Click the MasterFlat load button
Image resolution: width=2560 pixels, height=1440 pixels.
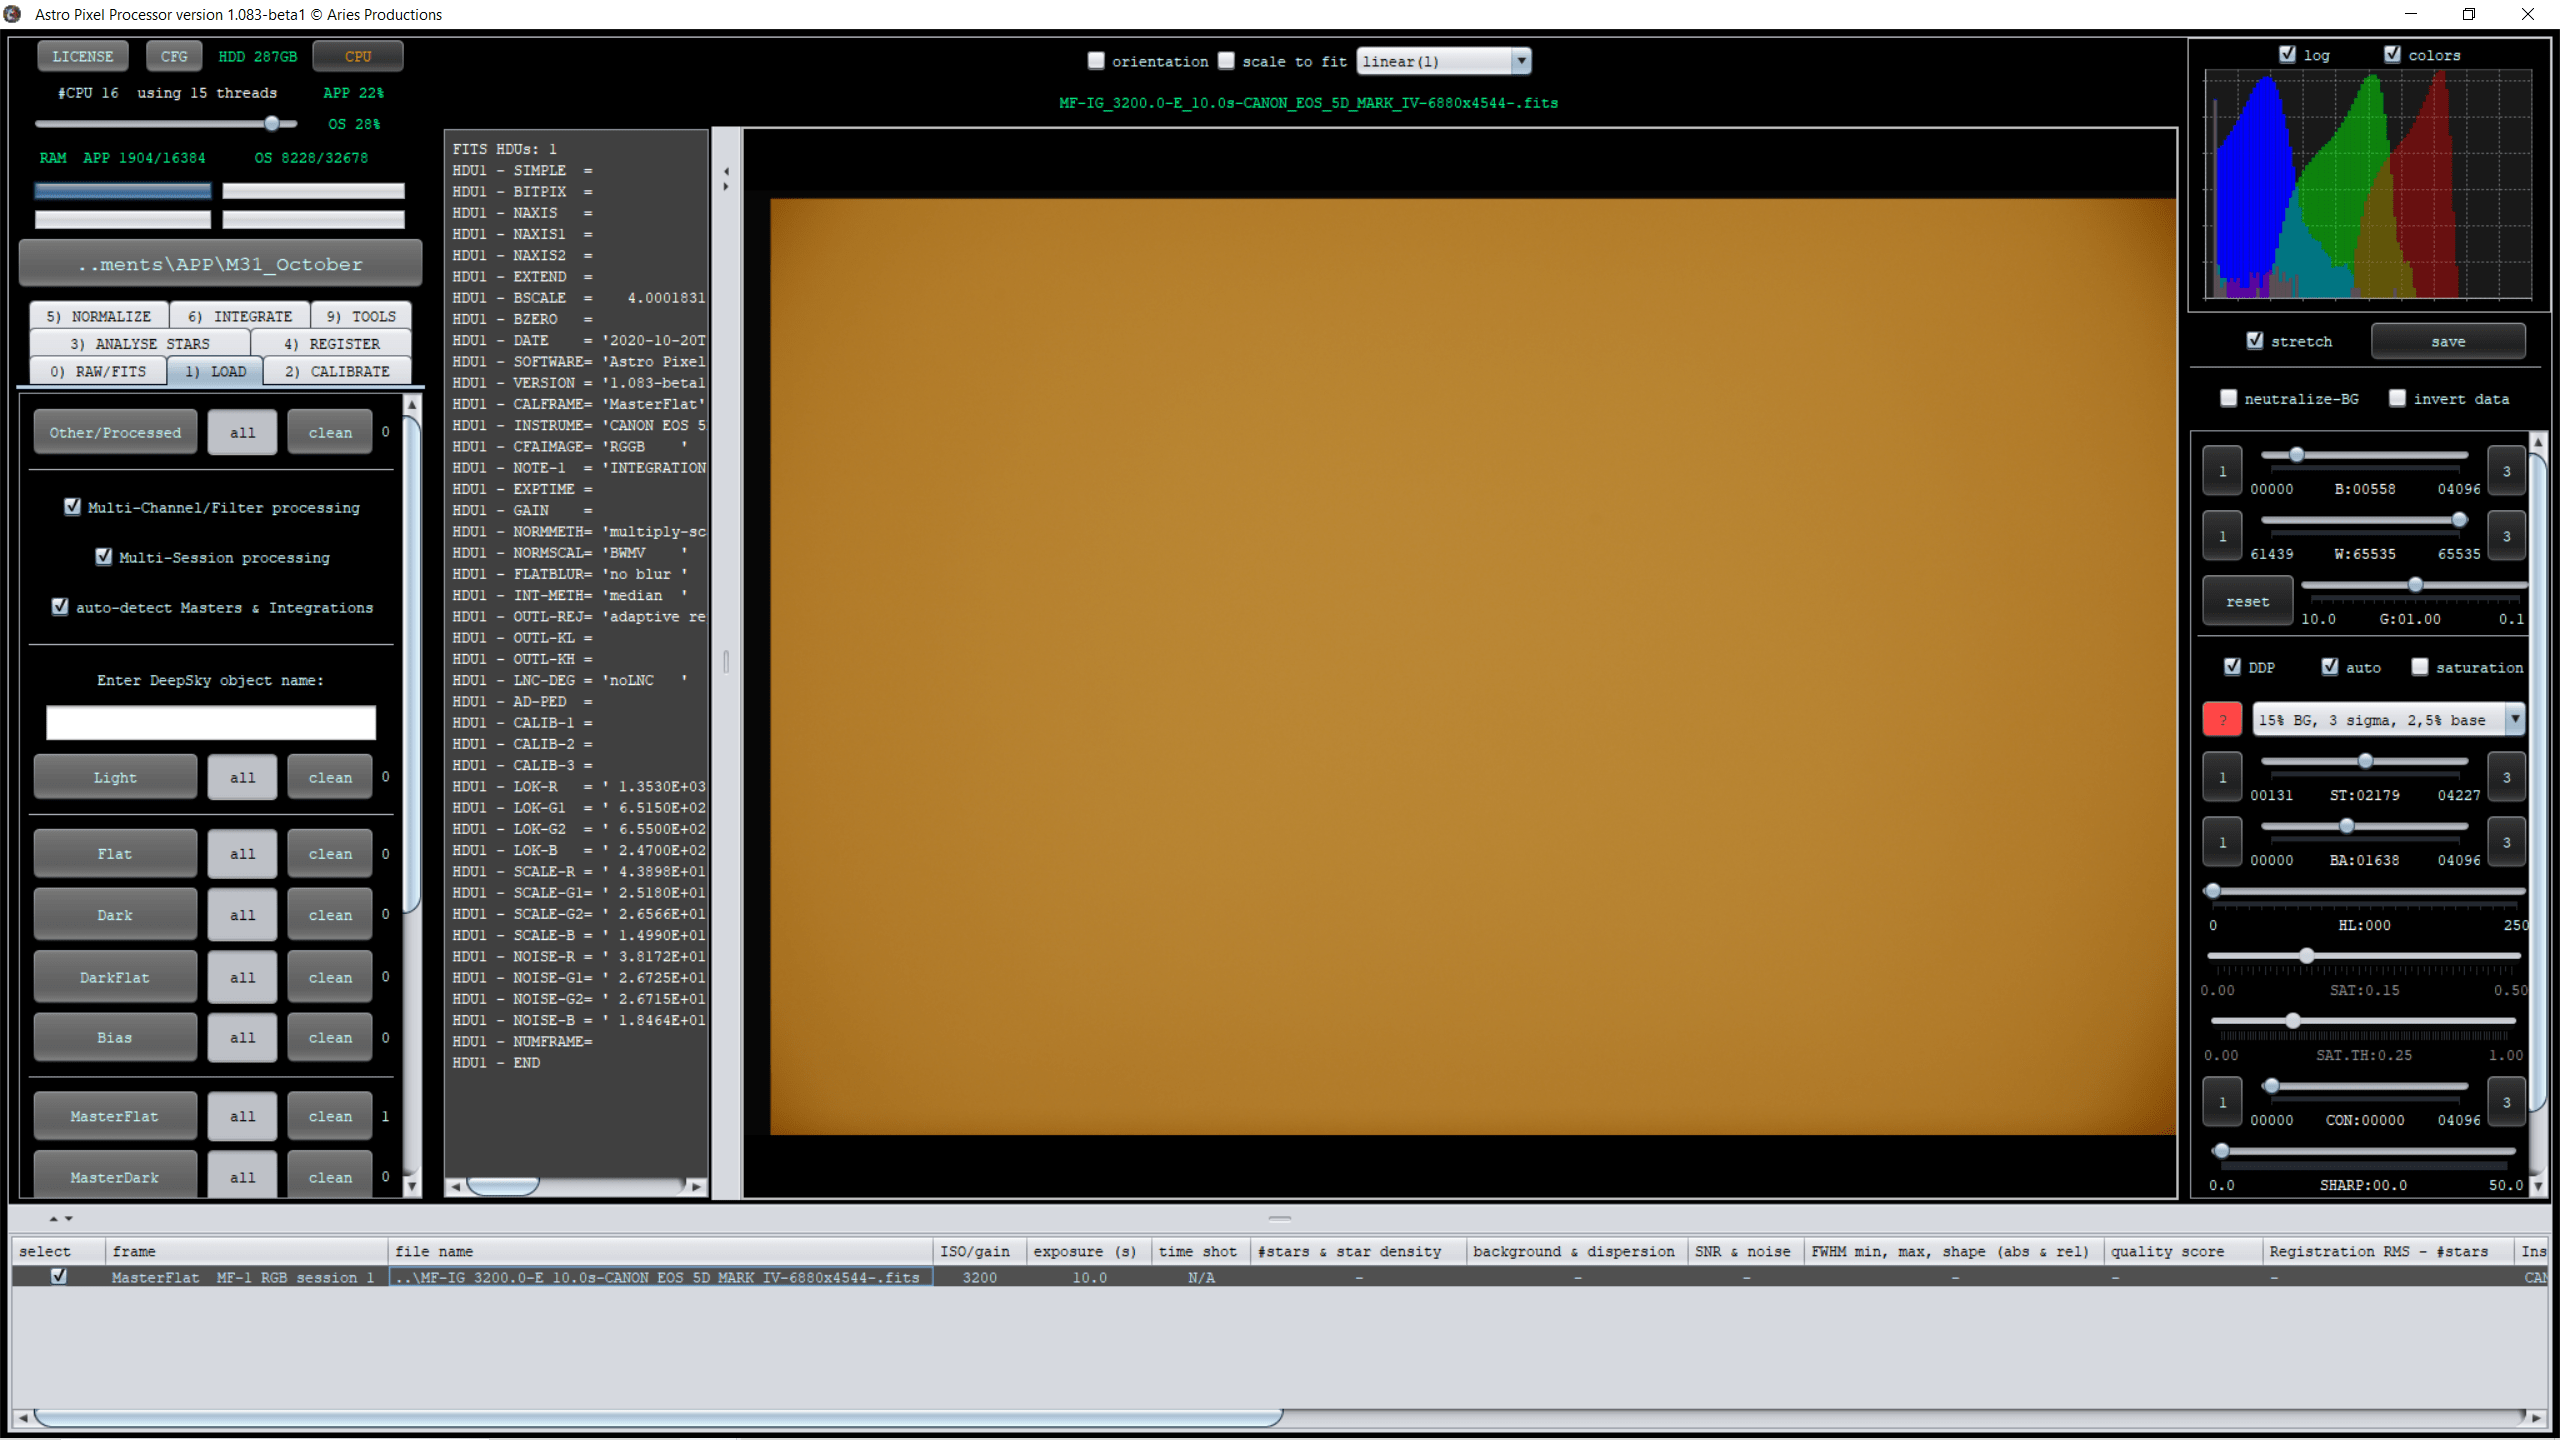click(x=115, y=1116)
